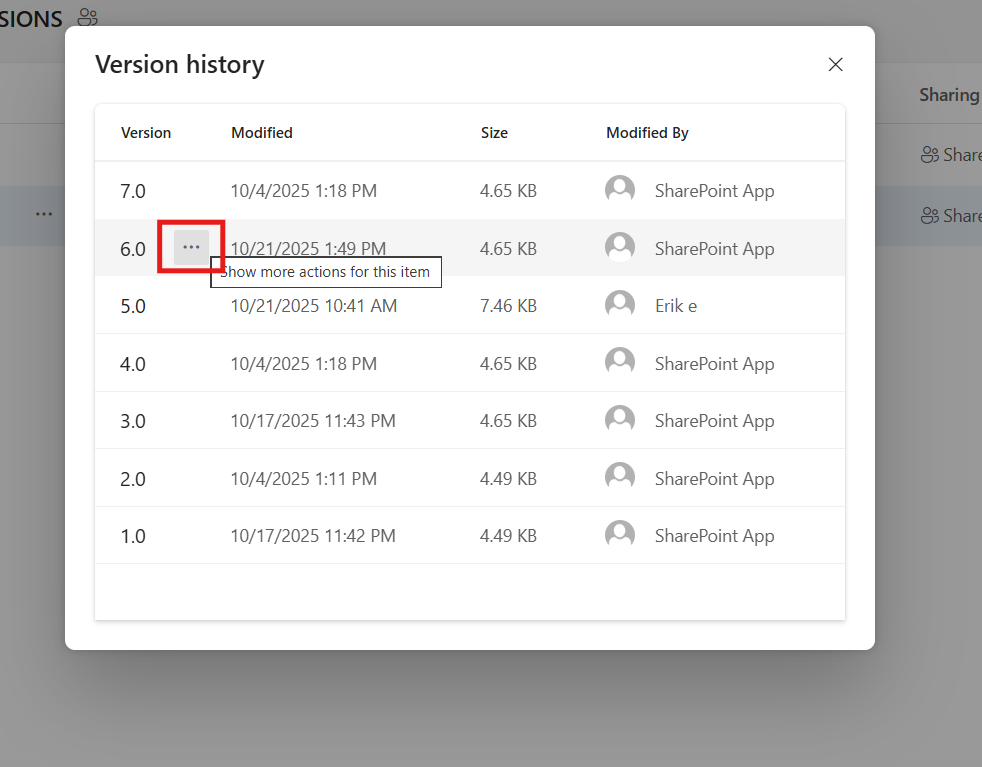Open the ellipsis menu in the background list
The width and height of the screenshot is (982, 767).
[44, 214]
